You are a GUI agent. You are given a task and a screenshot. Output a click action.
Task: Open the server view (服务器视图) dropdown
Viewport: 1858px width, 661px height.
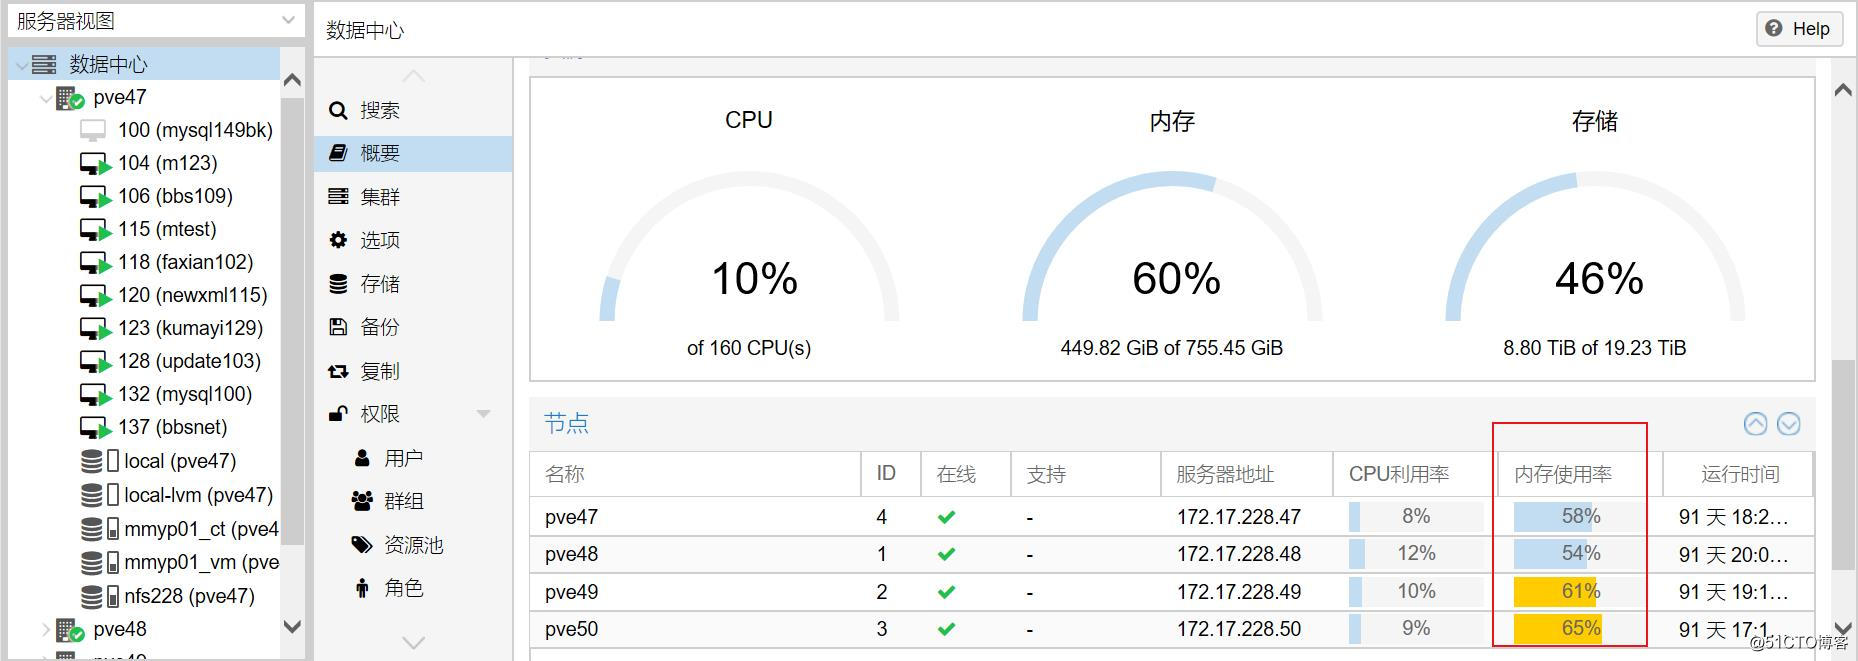pyautogui.click(x=288, y=20)
